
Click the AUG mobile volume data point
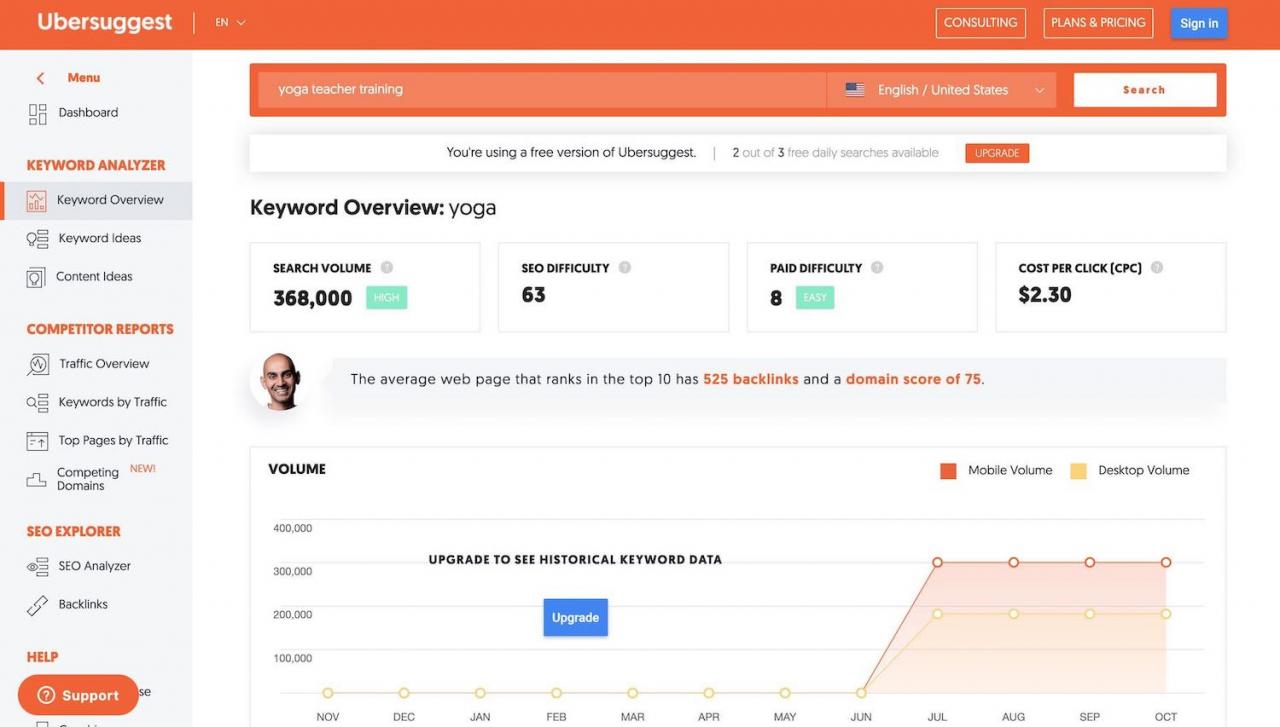click(1013, 562)
